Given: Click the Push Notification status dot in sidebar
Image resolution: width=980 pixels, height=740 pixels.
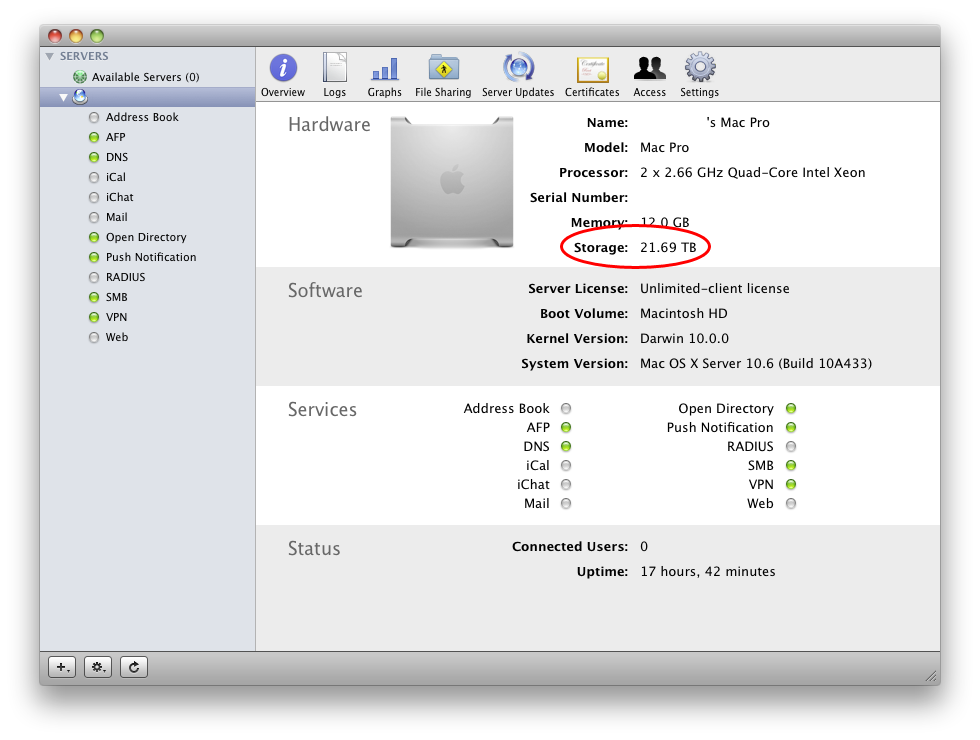Looking at the screenshot, I should click(94, 257).
